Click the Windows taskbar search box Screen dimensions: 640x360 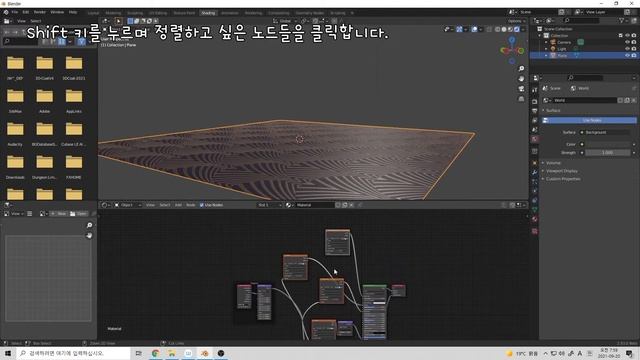(73, 353)
